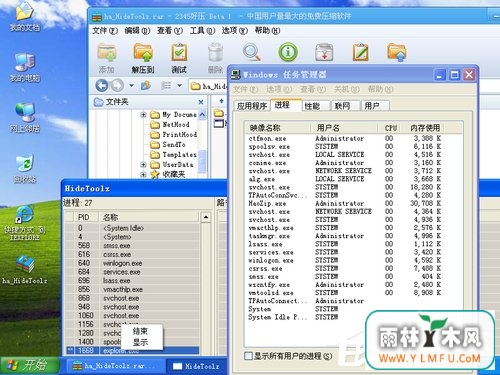This screenshot has height=375, width=500.
Task: Open the Tools (工具) menu in archive window
Action: (202, 31)
